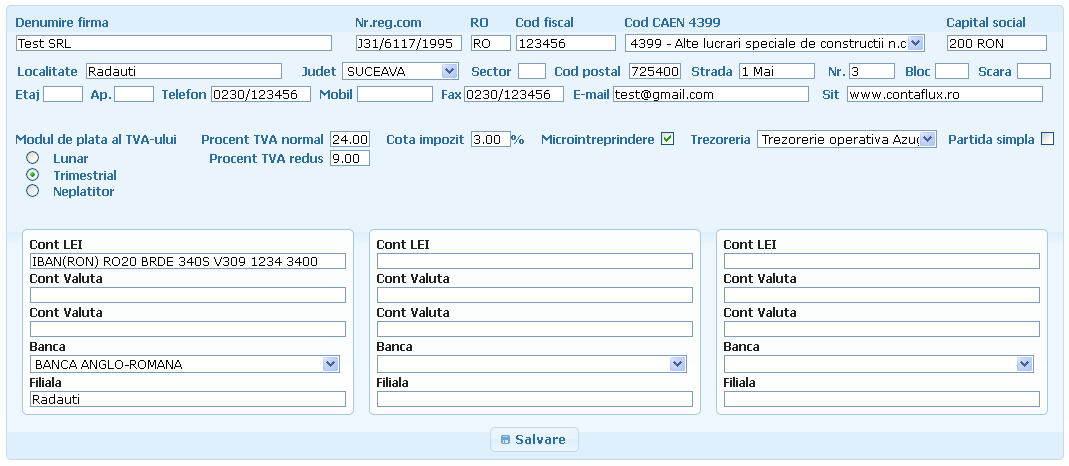Choose the Neplatitor radio option

32,191
